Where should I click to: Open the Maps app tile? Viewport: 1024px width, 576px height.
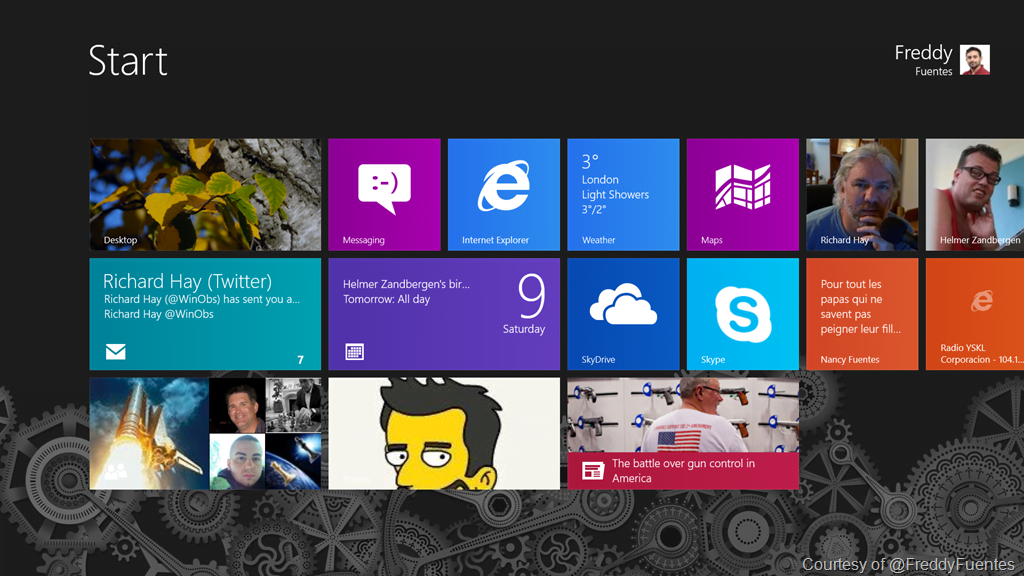click(x=742, y=194)
